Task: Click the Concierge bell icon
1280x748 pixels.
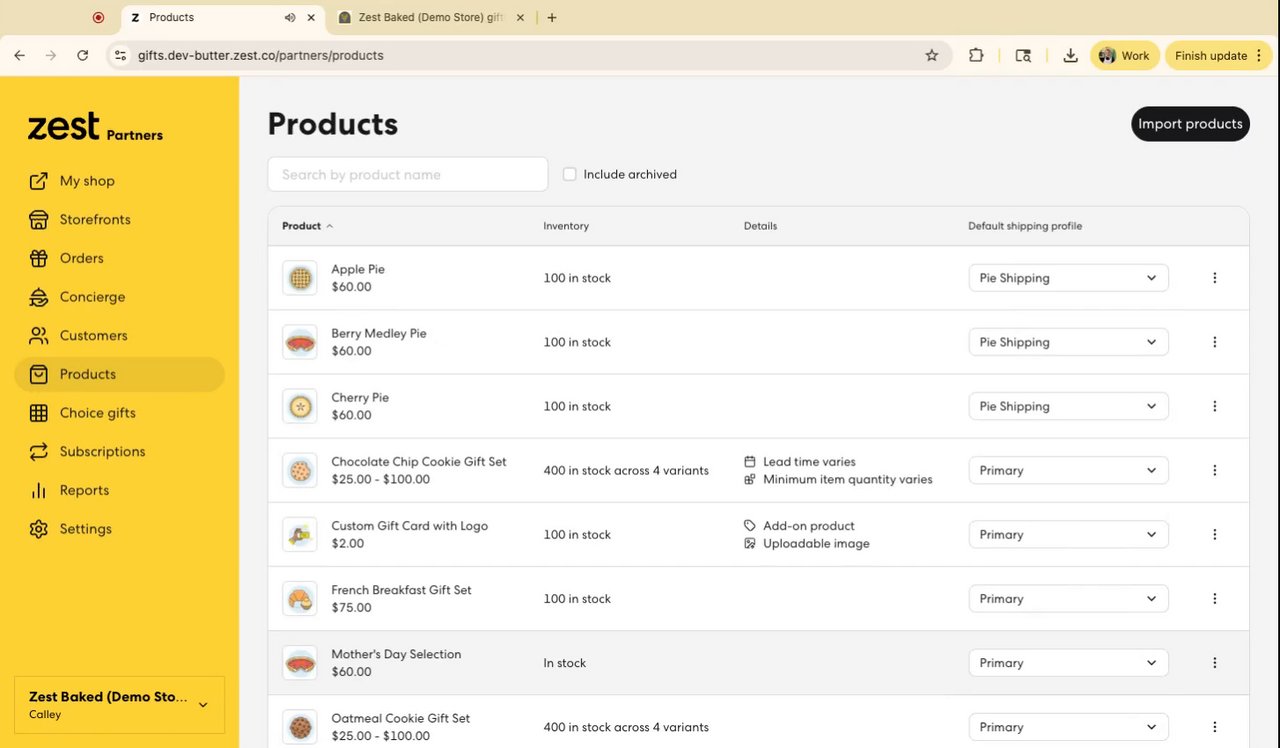Action: tap(39, 297)
